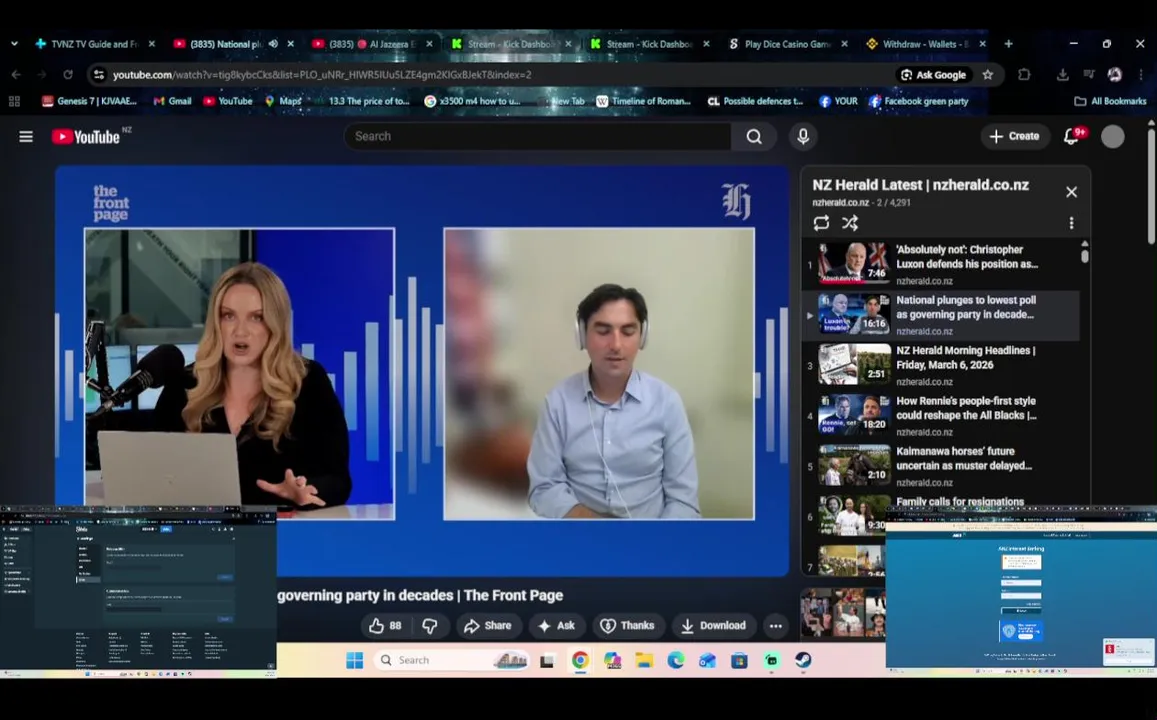Toggle shuffle playlist icon
1157x720 pixels.
[850, 223]
